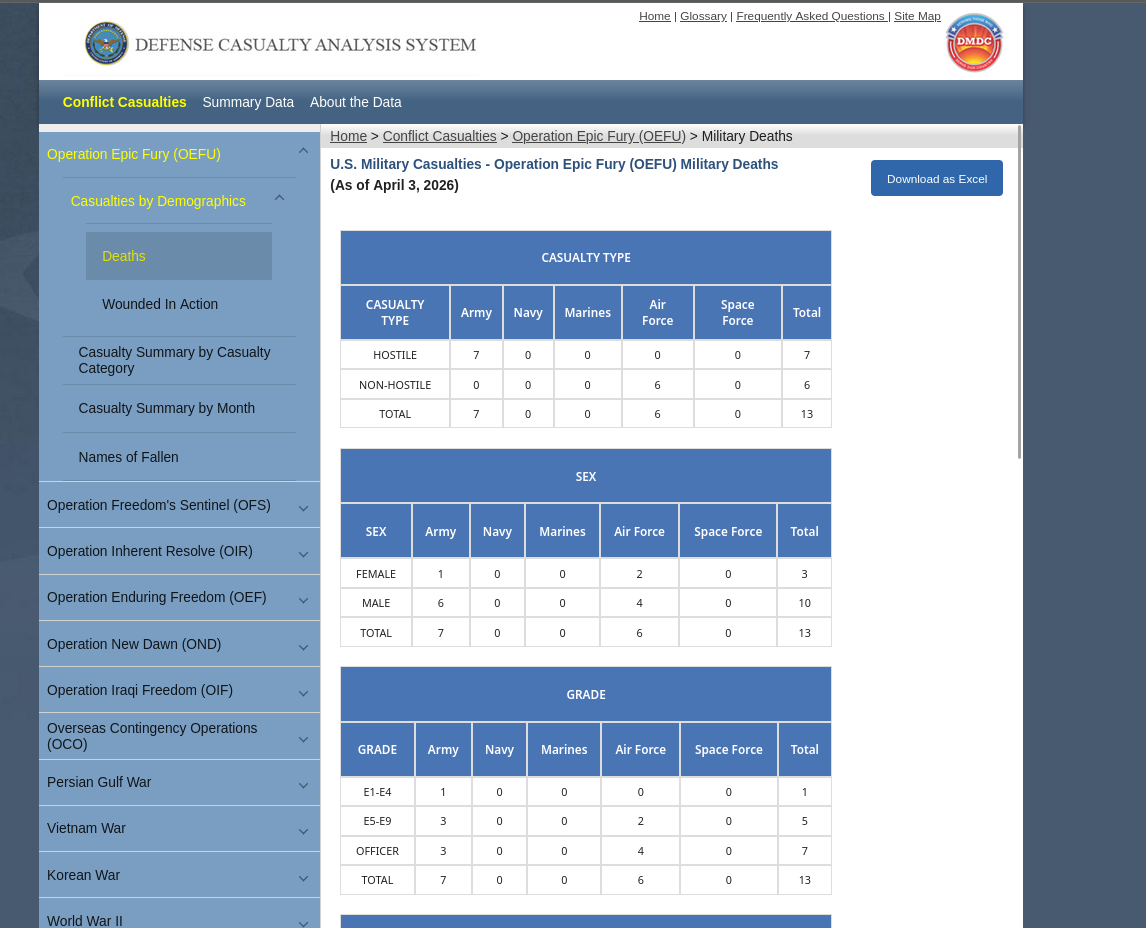This screenshot has height=928, width=1146.
Task: Click the Casualties by Demographics label
Action: pyautogui.click(x=158, y=201)
